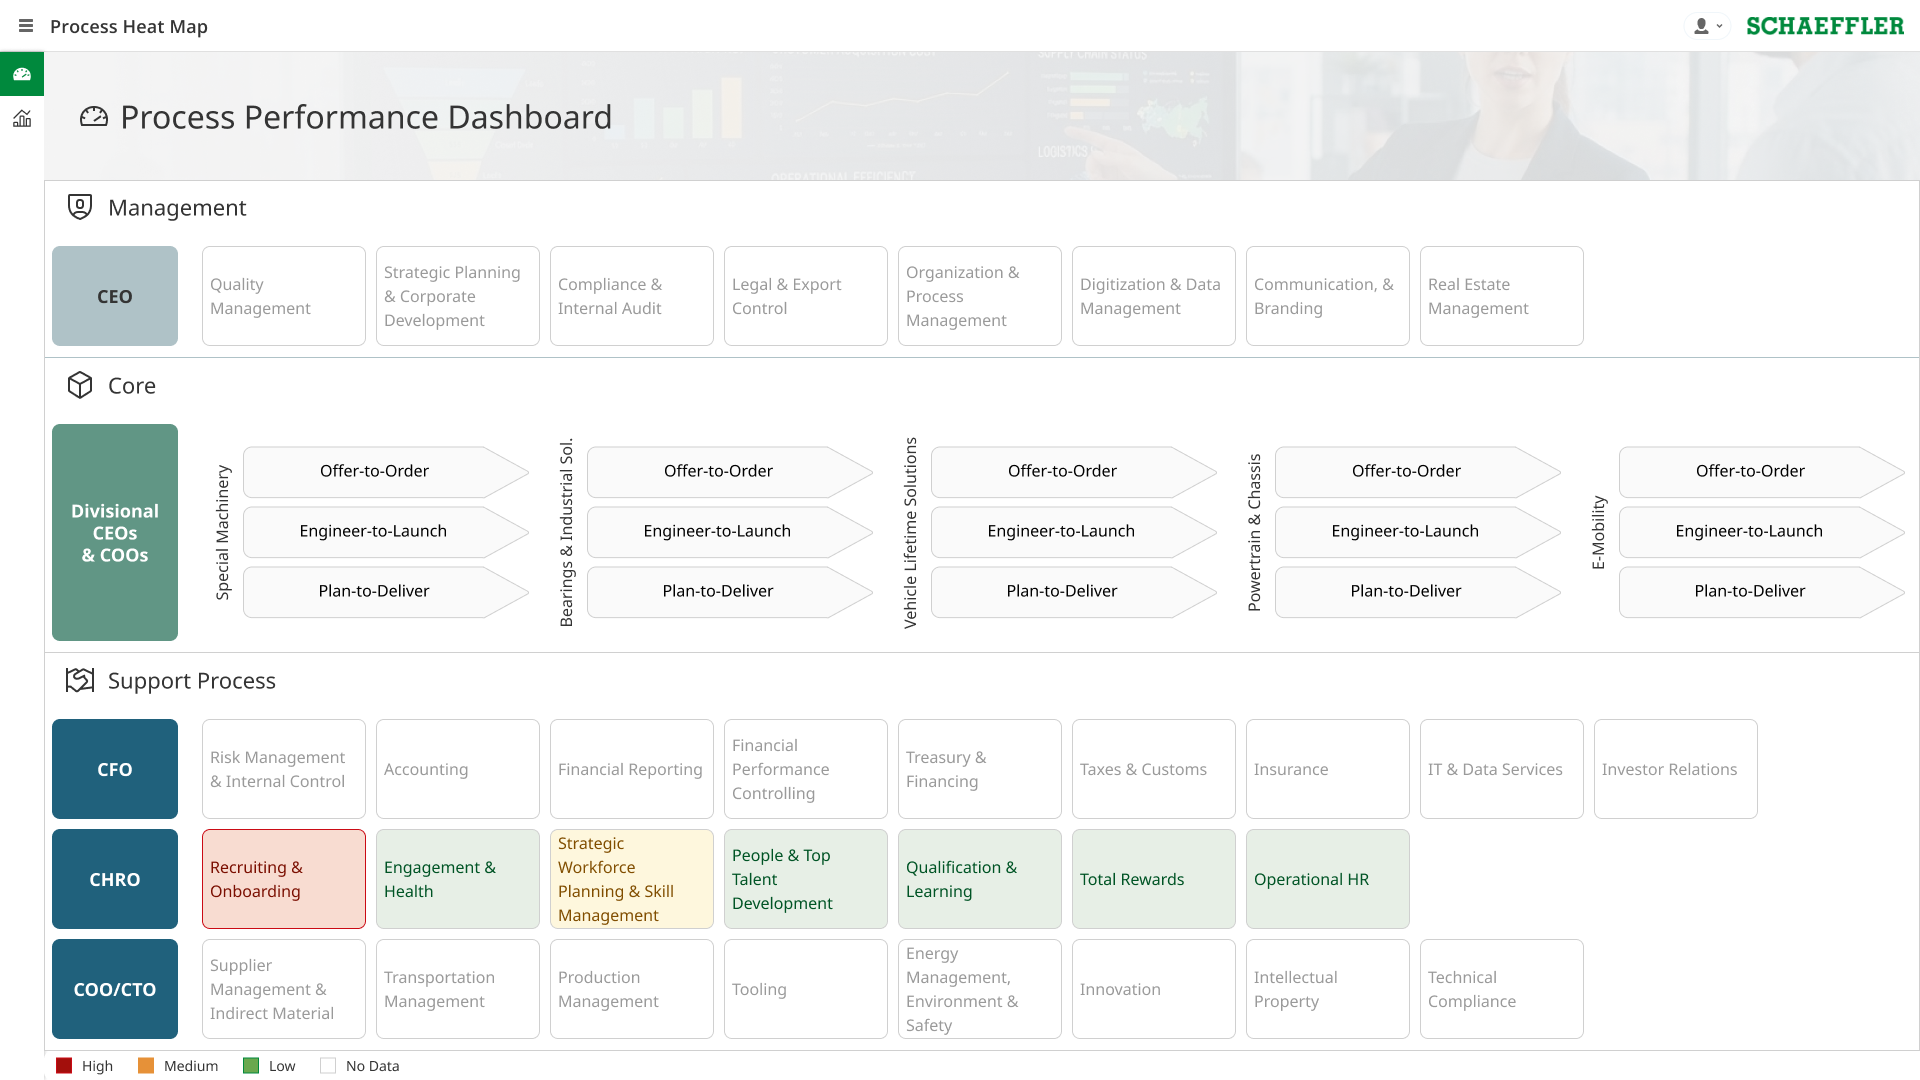This screenshot has width=1920, height=1080.
Task: Open the Quality Management process card
Action: pyautogui.click(x=284, y=296)
